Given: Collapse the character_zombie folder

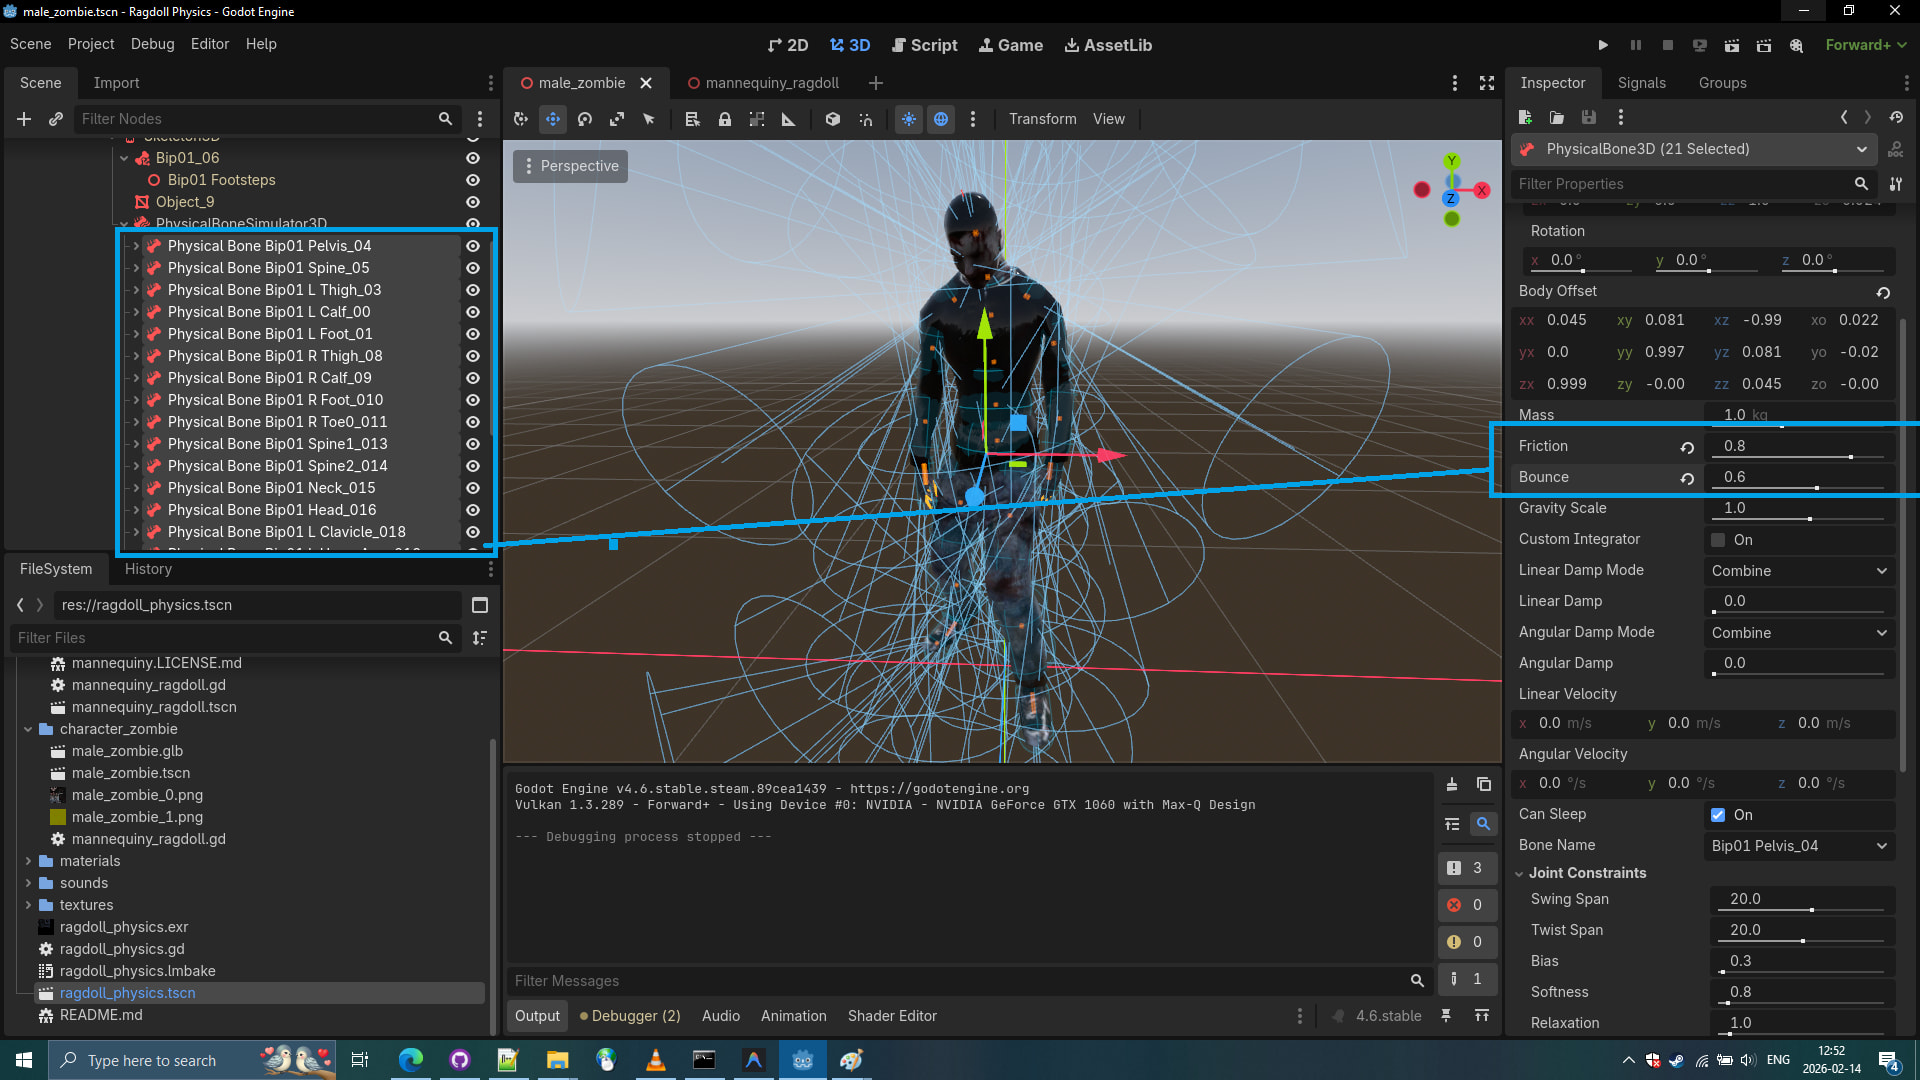Looking at the screenshot, I should [x=28, y=729].
